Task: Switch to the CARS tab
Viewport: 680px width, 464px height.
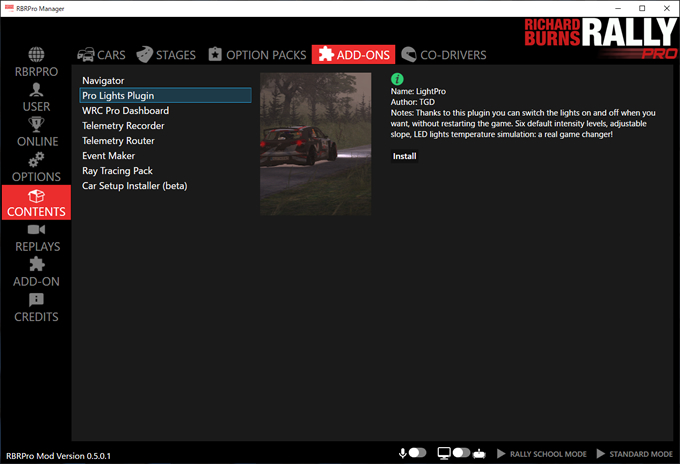Action: tap(101, 55)
